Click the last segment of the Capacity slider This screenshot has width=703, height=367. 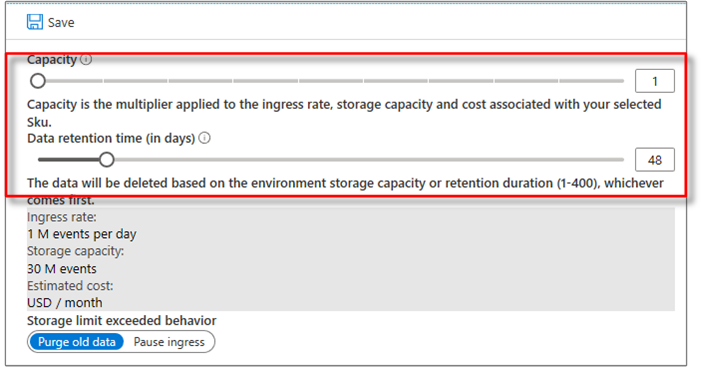click(592, 81)
